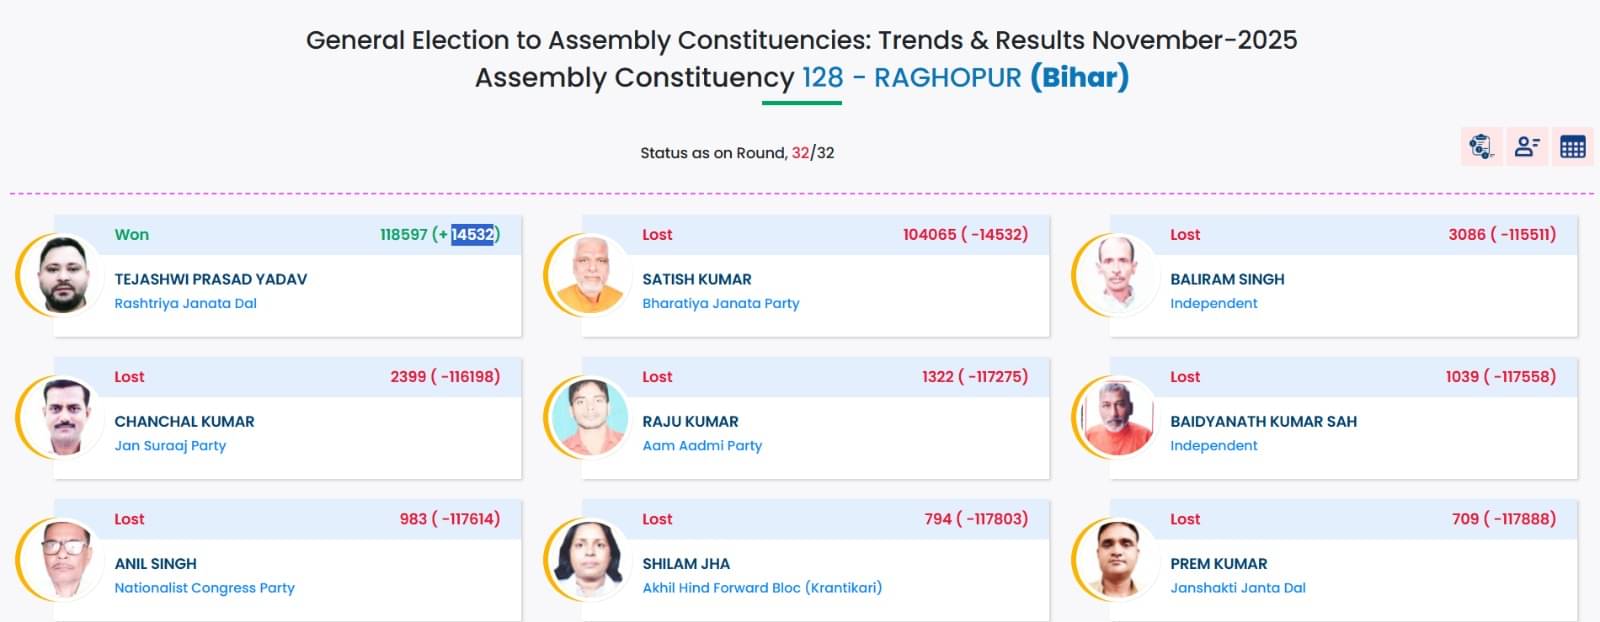Screen dimensions: 1600x622
Task: Click the Bharatiya Janata Party label
Action: [720, 303]
